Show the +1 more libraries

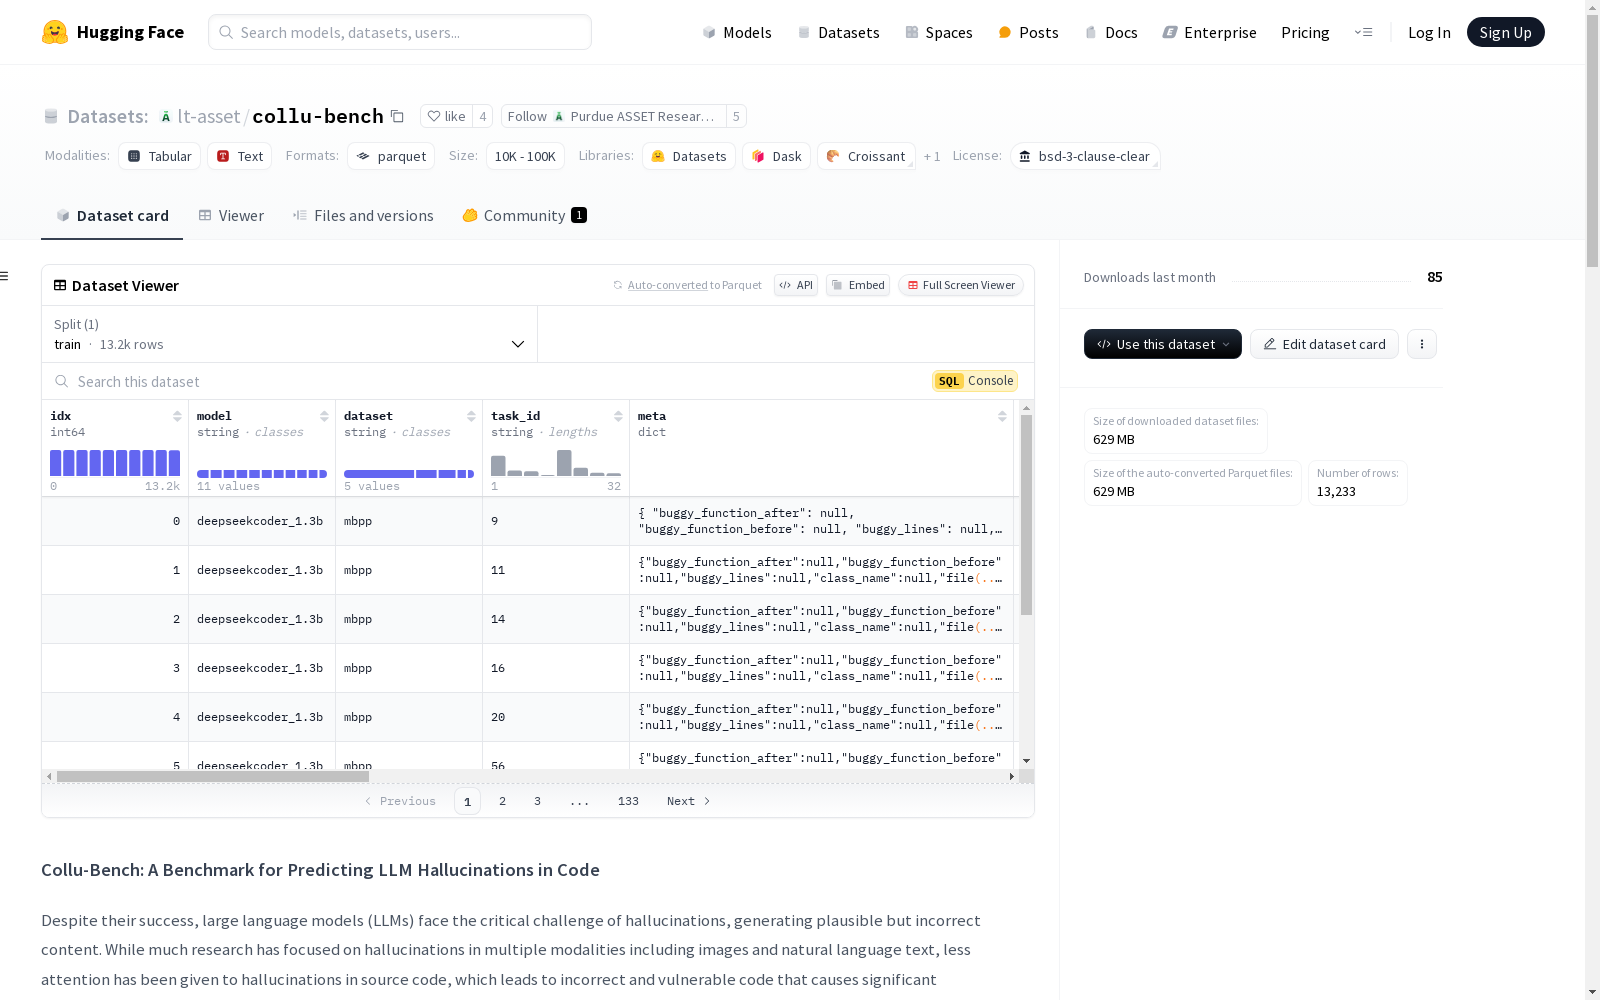[932, 156]
